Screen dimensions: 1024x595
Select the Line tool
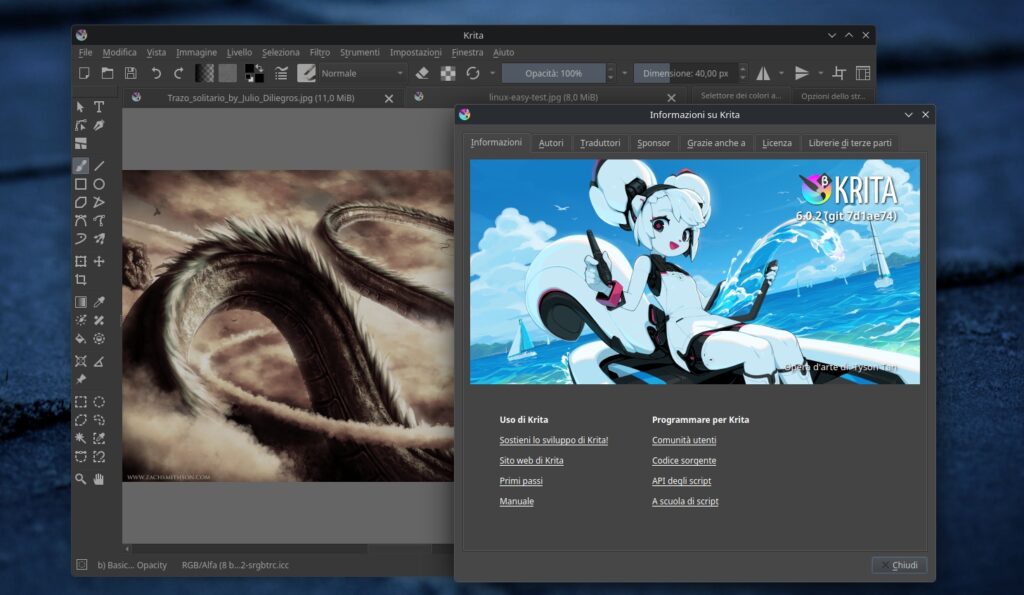pyautogui.click(x=99, y=166)
